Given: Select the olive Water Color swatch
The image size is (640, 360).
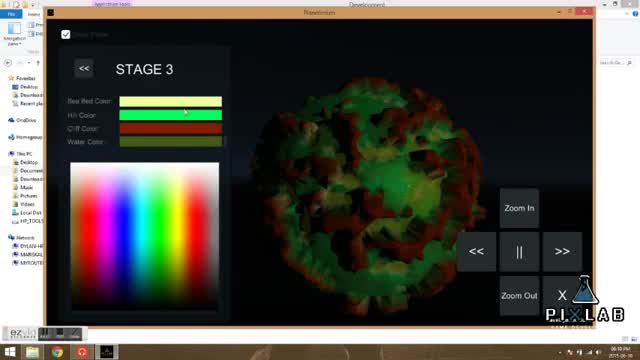Looking at the screenshot, I should pyautogui.click(x=171, y=142).
